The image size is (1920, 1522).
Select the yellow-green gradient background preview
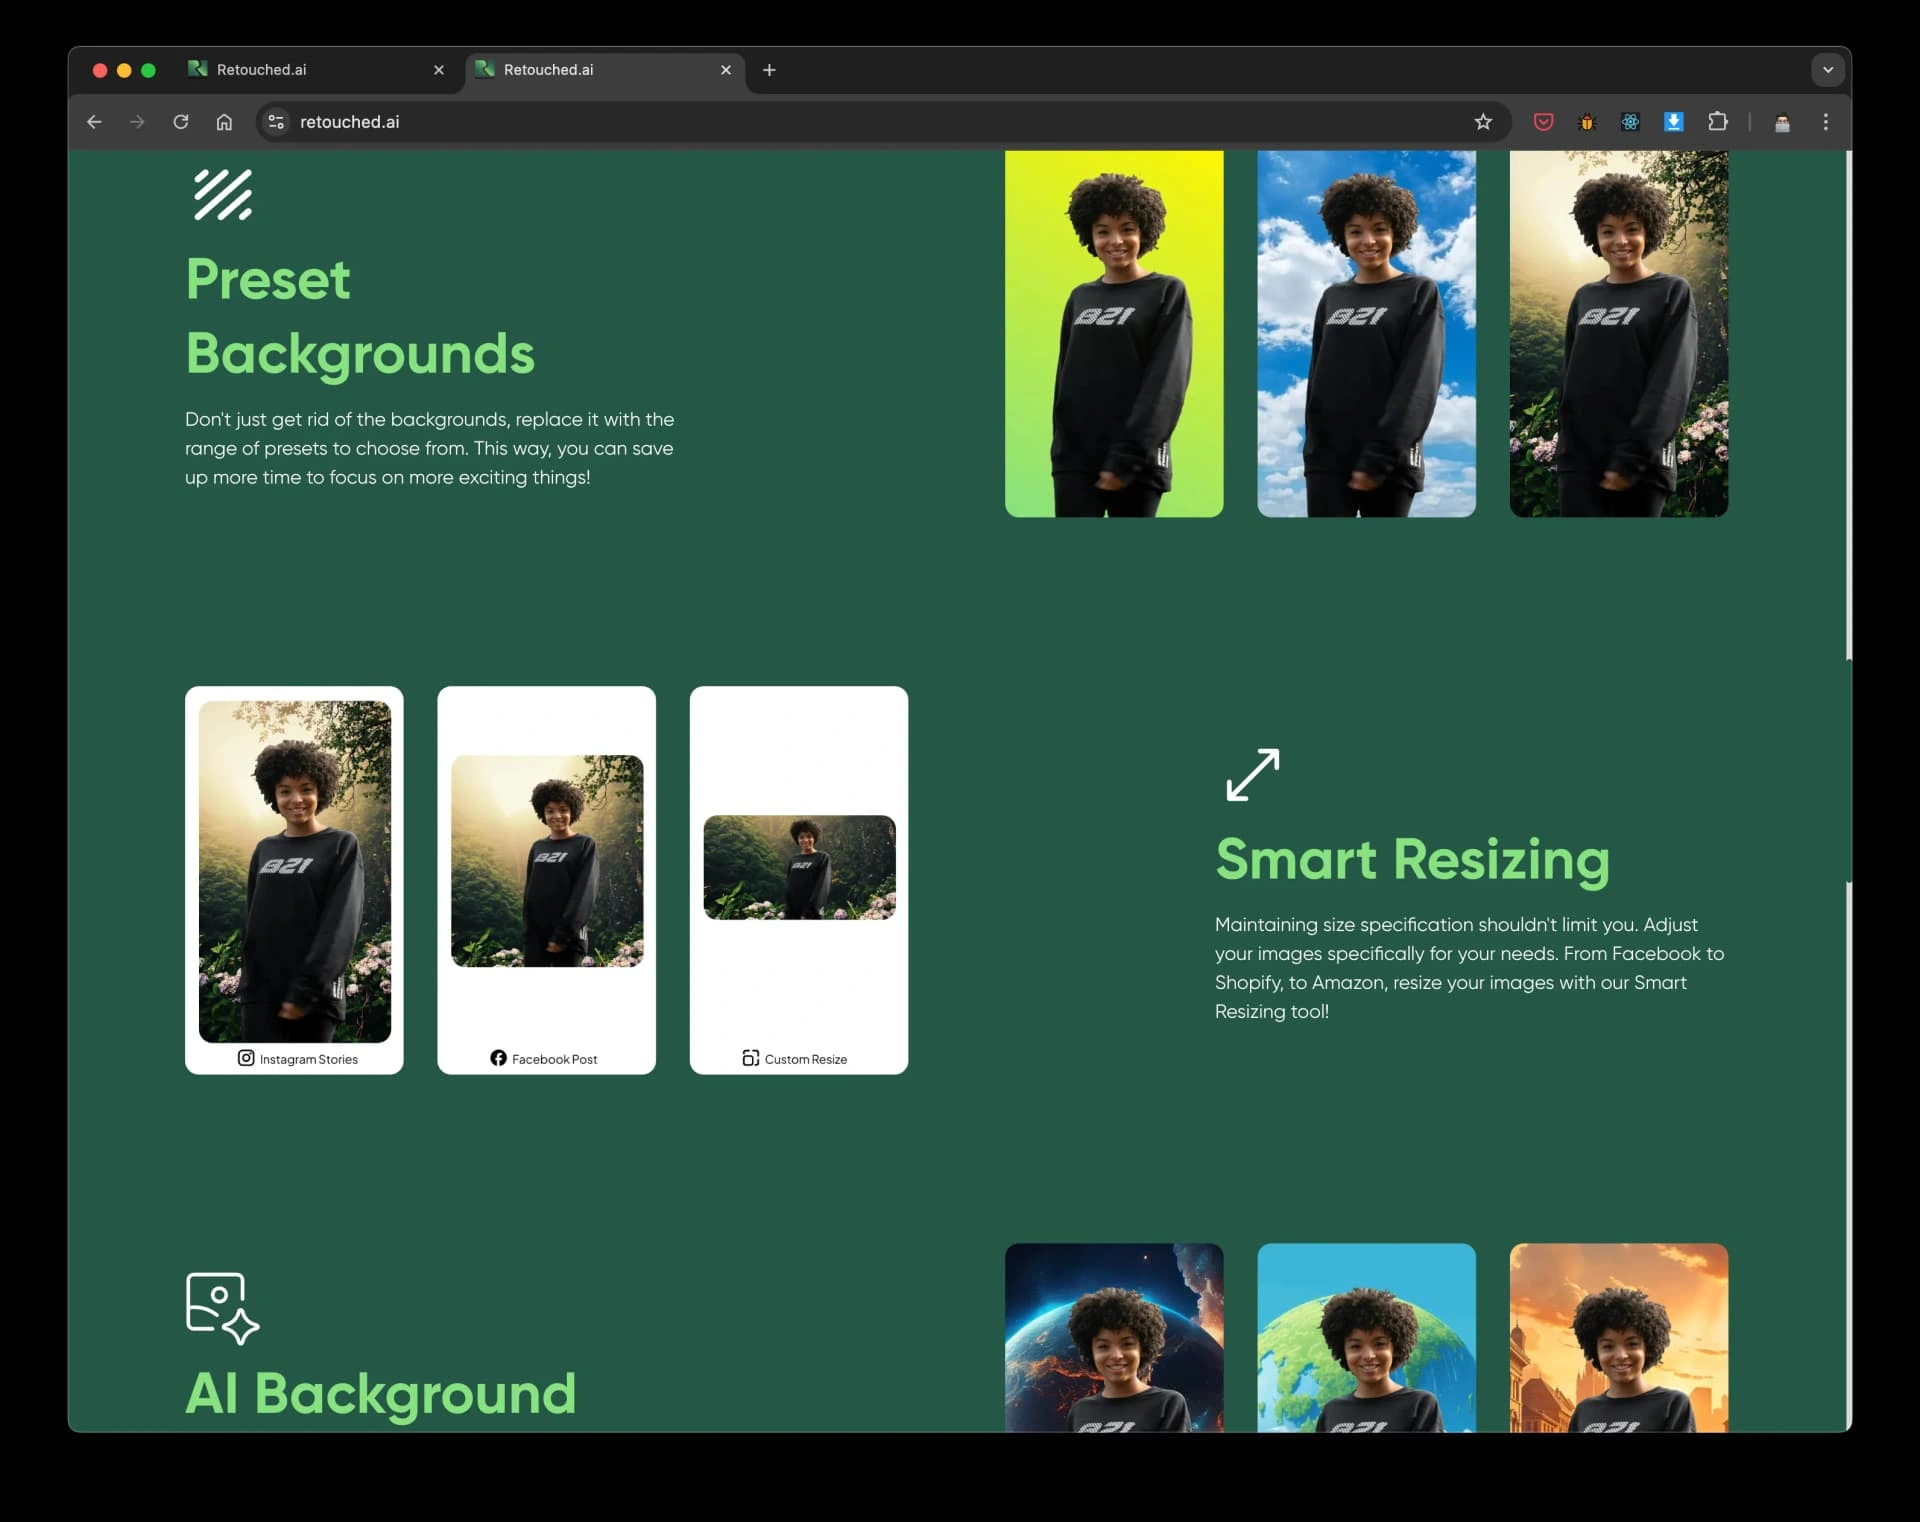pos(1114,334)
